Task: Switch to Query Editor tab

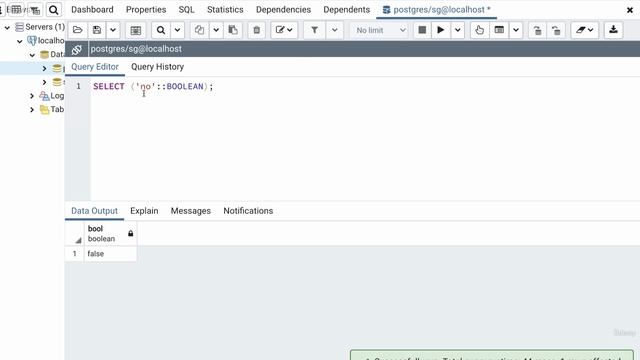Action: click(x=95, y=67)
